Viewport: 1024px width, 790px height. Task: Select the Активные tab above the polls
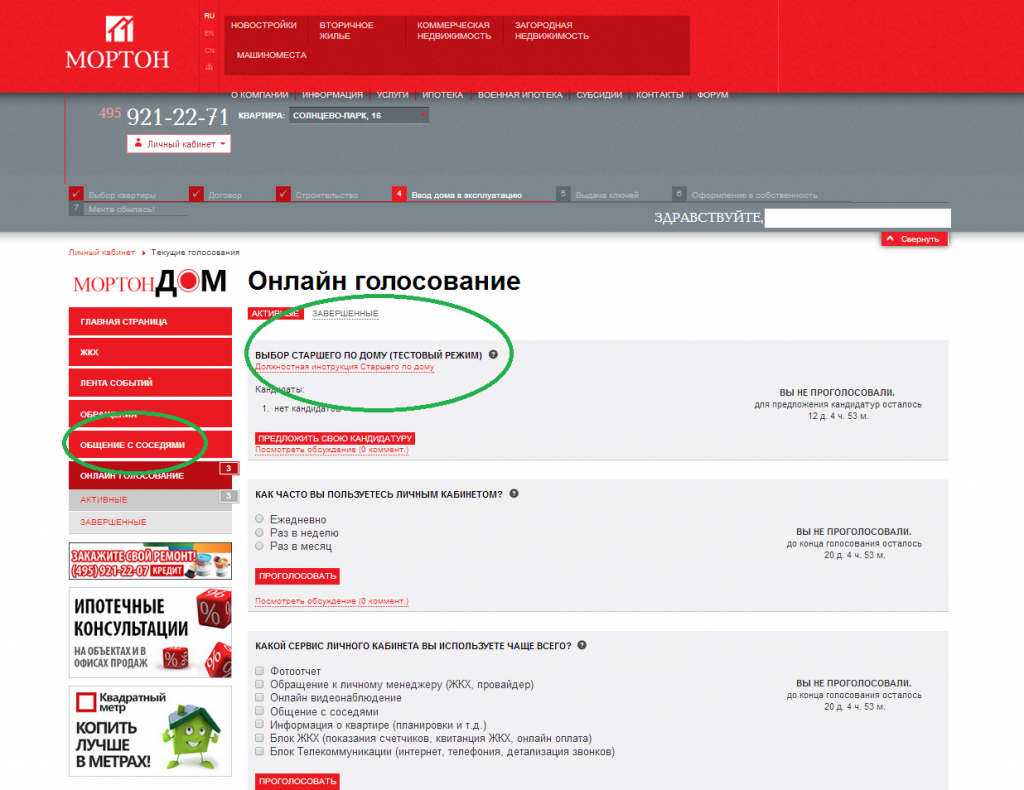[276, 313]
